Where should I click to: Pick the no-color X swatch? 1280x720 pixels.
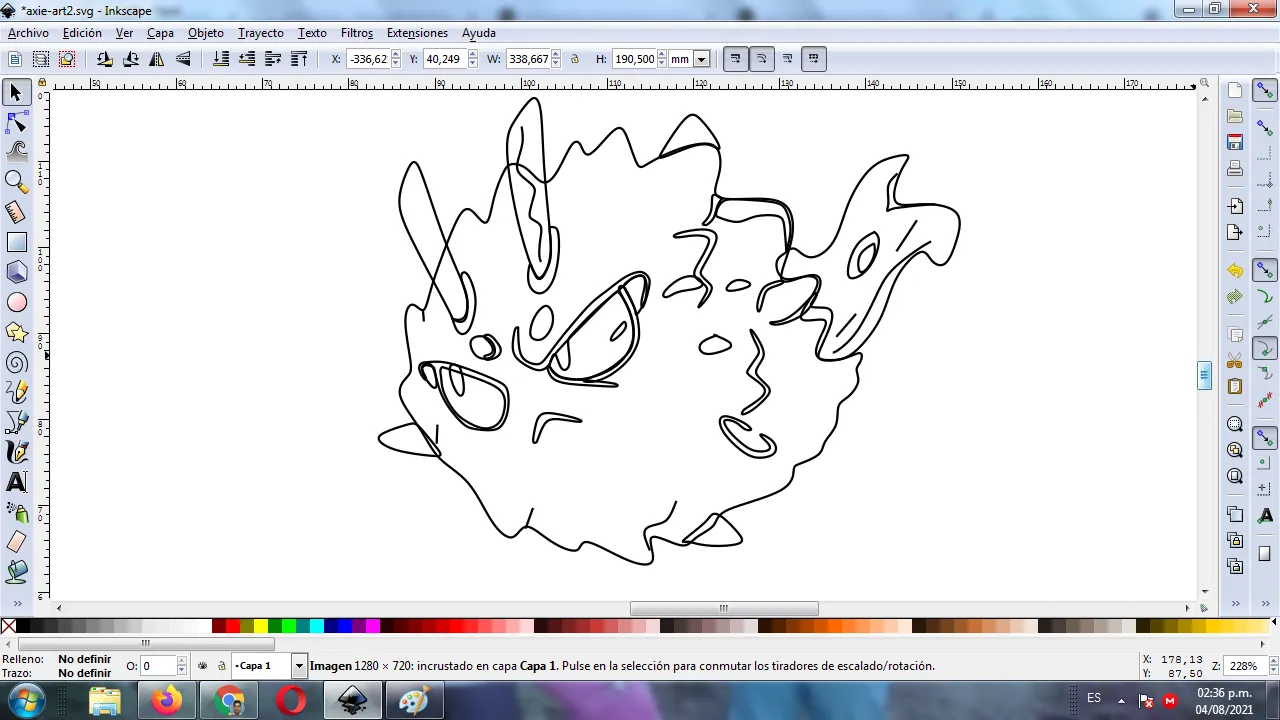8,627
